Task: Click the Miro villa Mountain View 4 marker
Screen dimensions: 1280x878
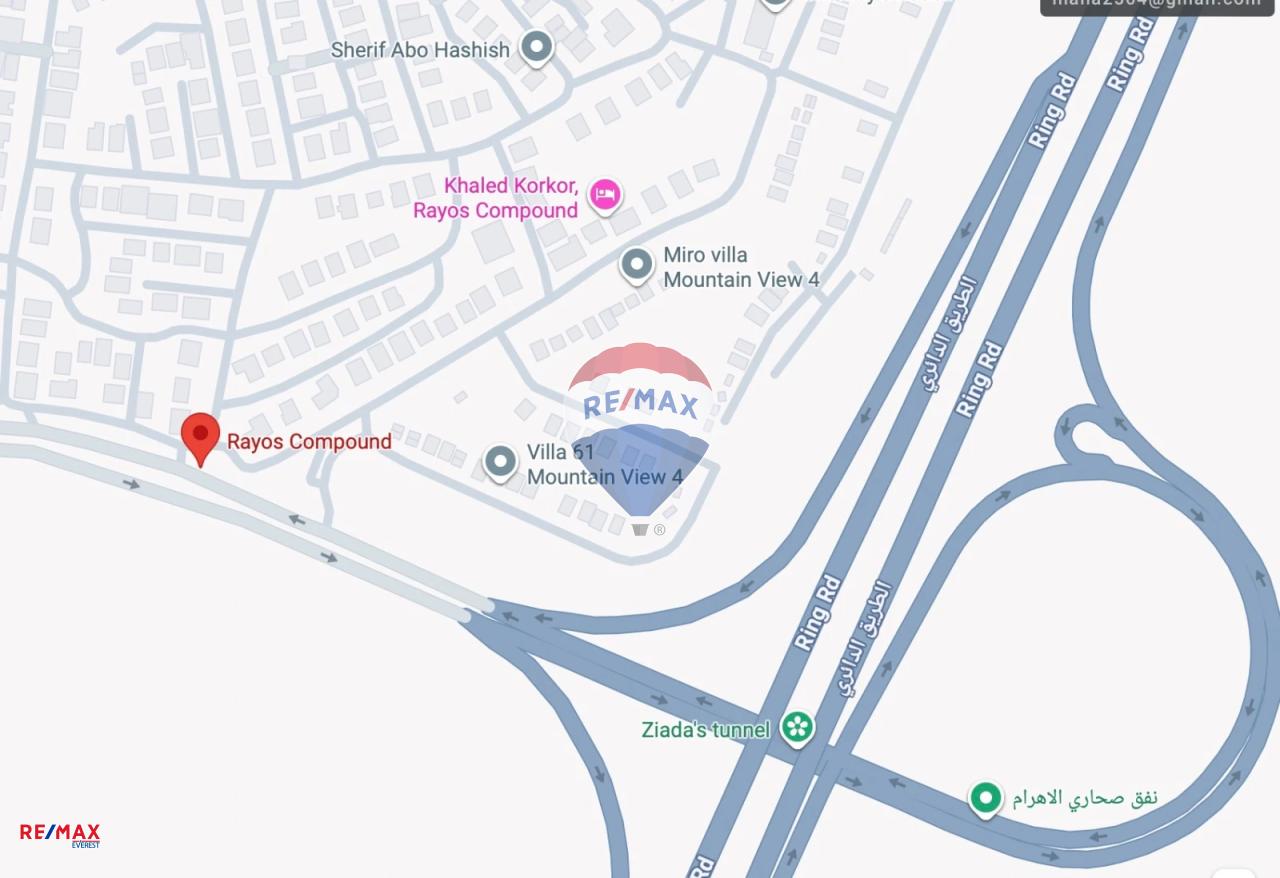Action: 637,265
